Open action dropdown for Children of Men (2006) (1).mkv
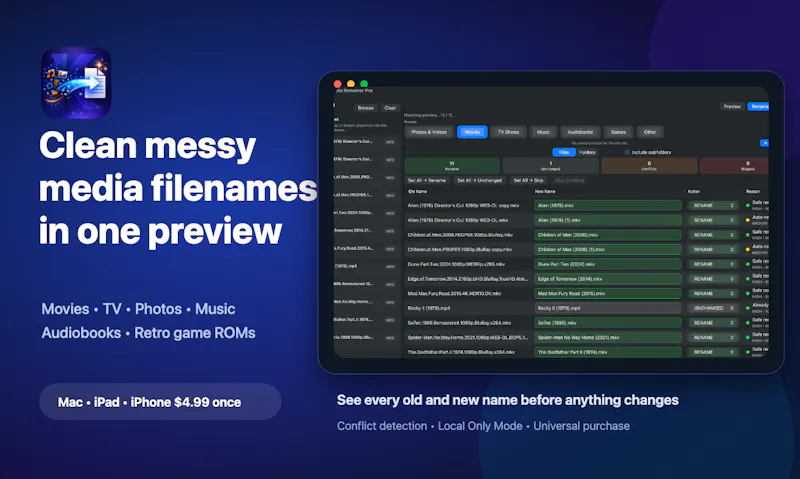This screenshot has width=800, height=479. click(x=713, y=249)
